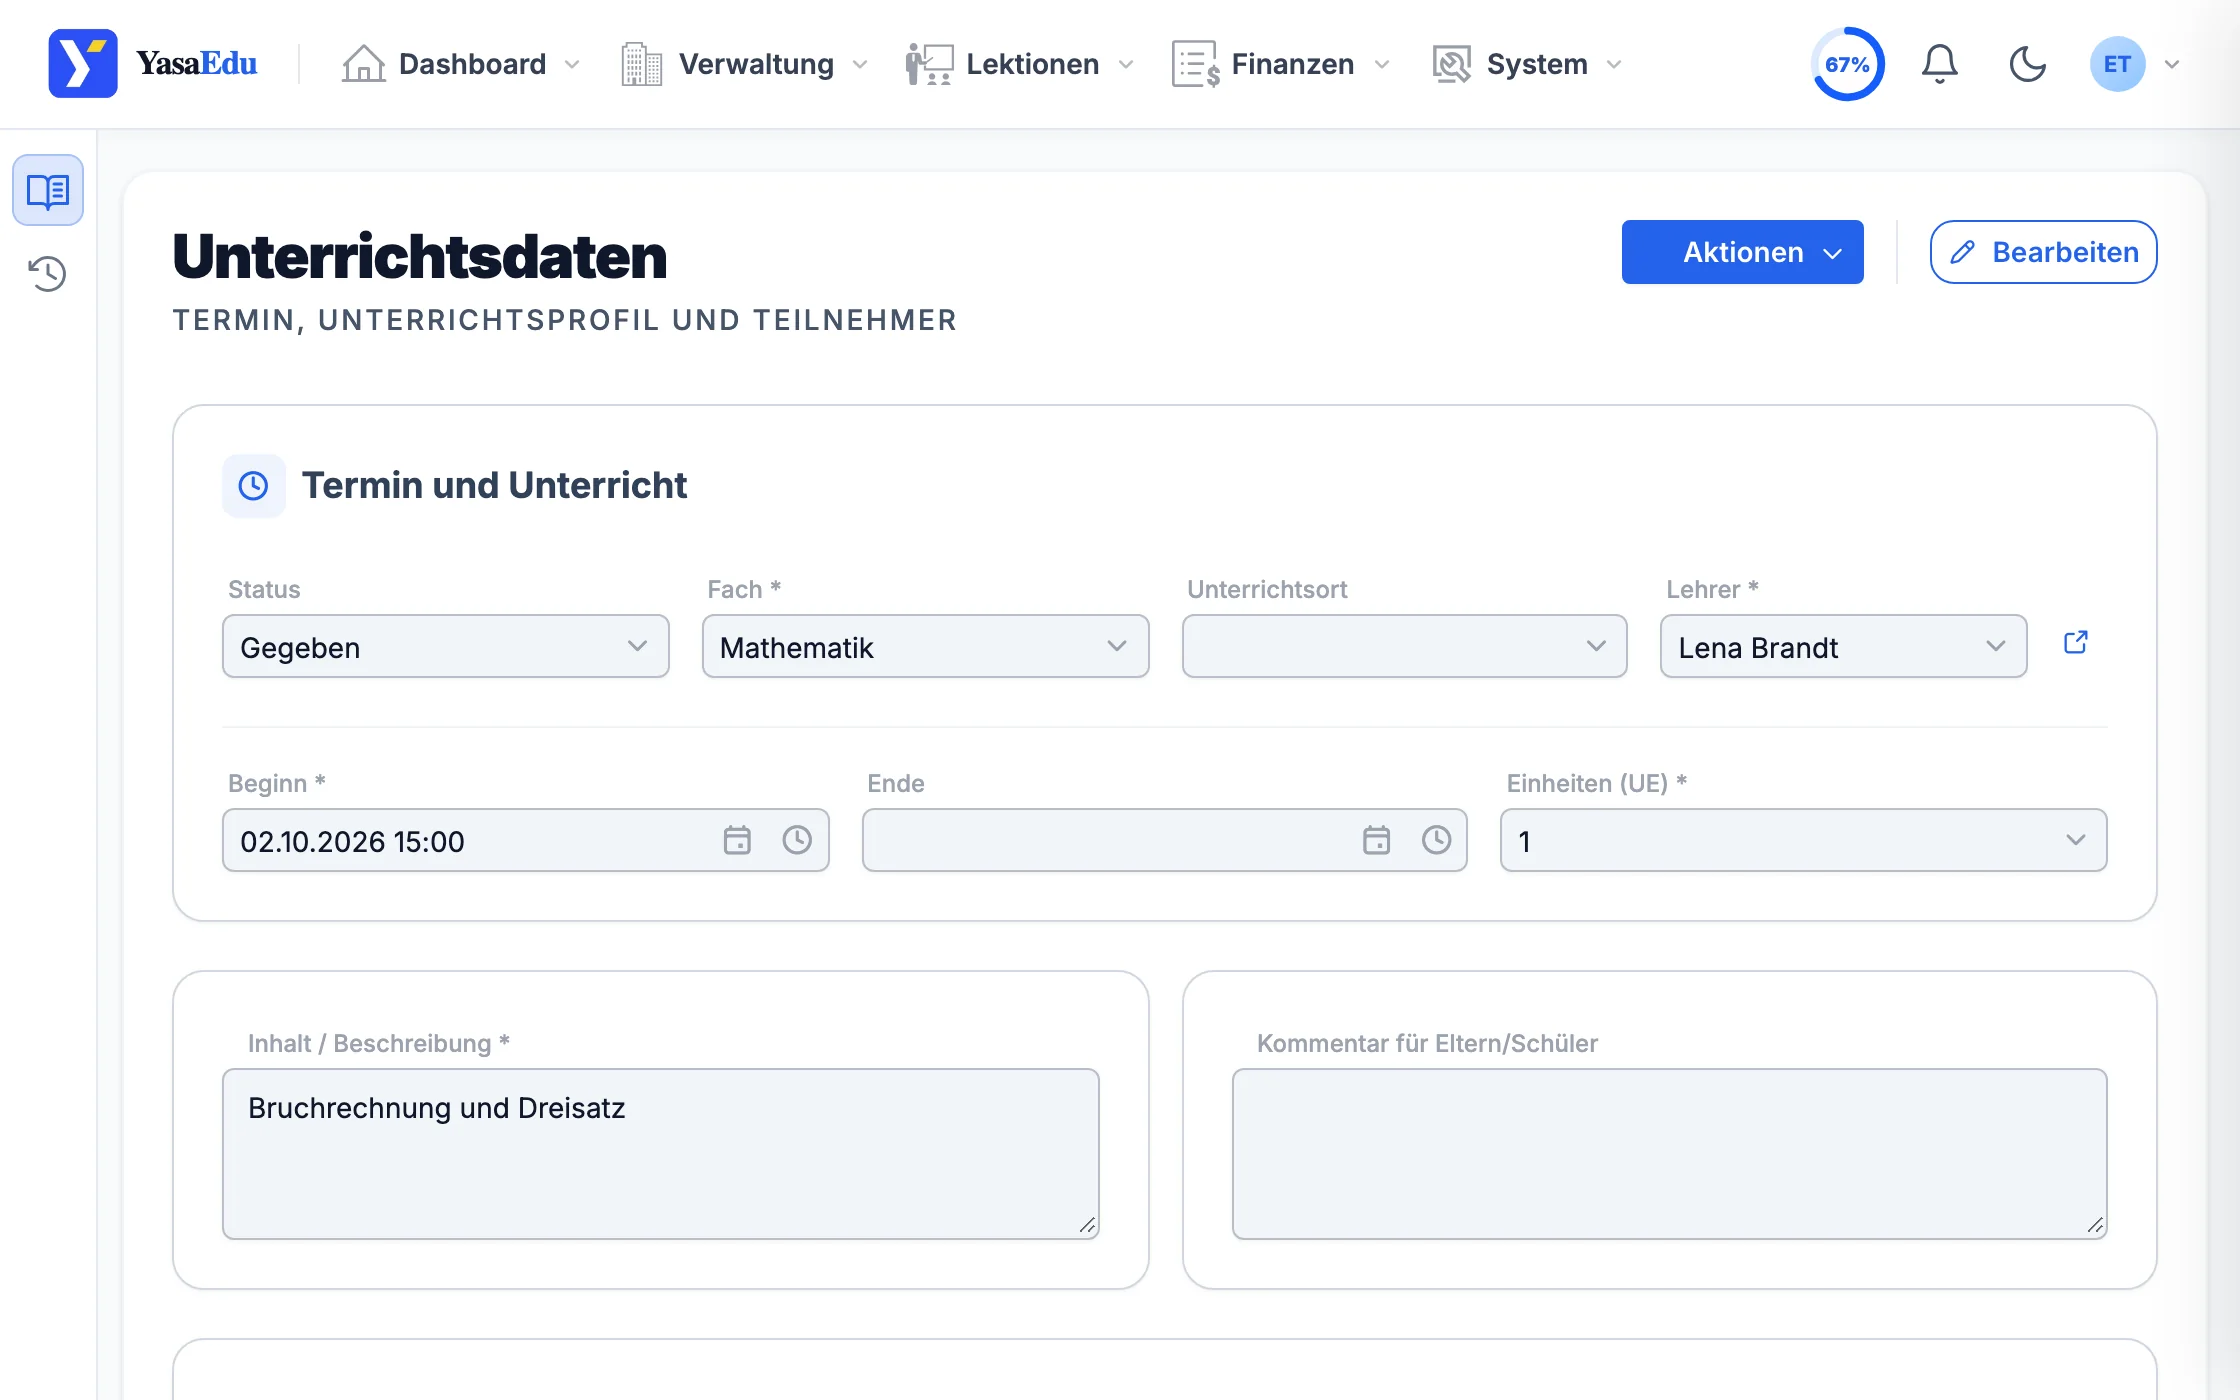The image size is (2240, 1400).
Task: Toggle dark mode moon icon
Action: coord(2027,64)
